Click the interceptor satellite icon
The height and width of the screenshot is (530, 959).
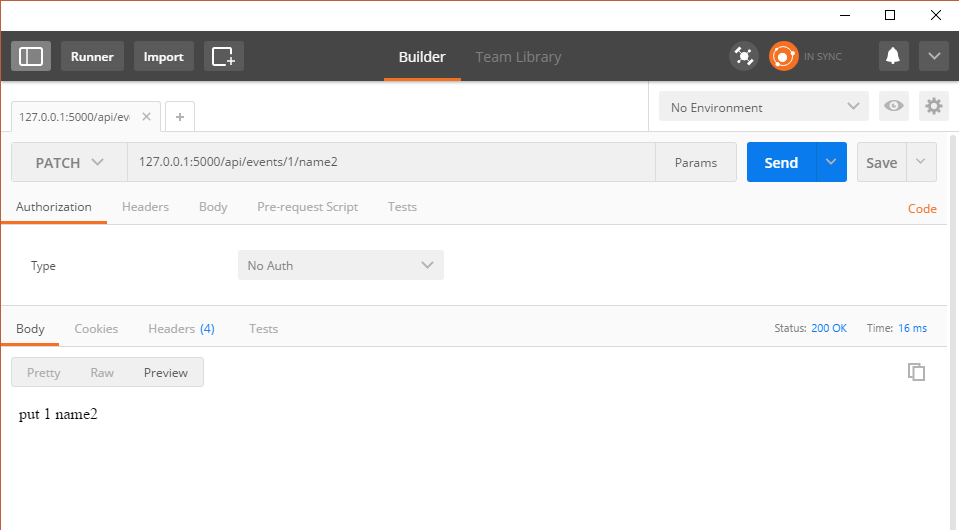pos(744,56)
